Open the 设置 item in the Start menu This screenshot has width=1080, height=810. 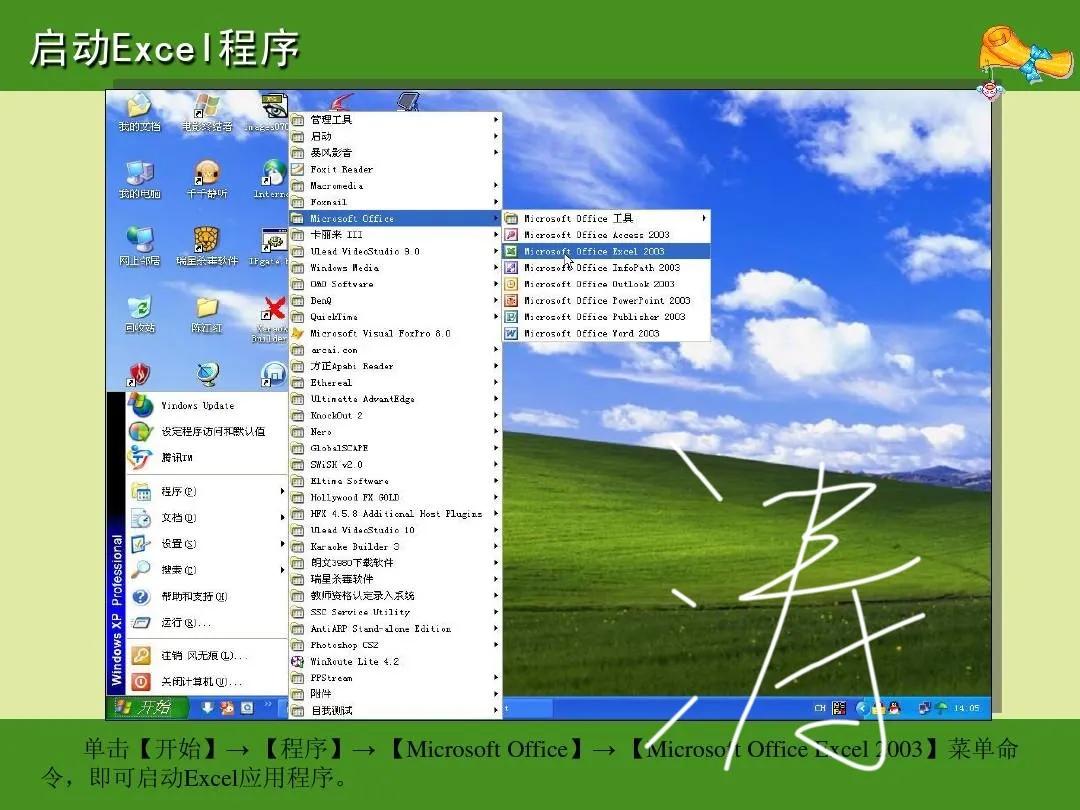tap(175, 544)
